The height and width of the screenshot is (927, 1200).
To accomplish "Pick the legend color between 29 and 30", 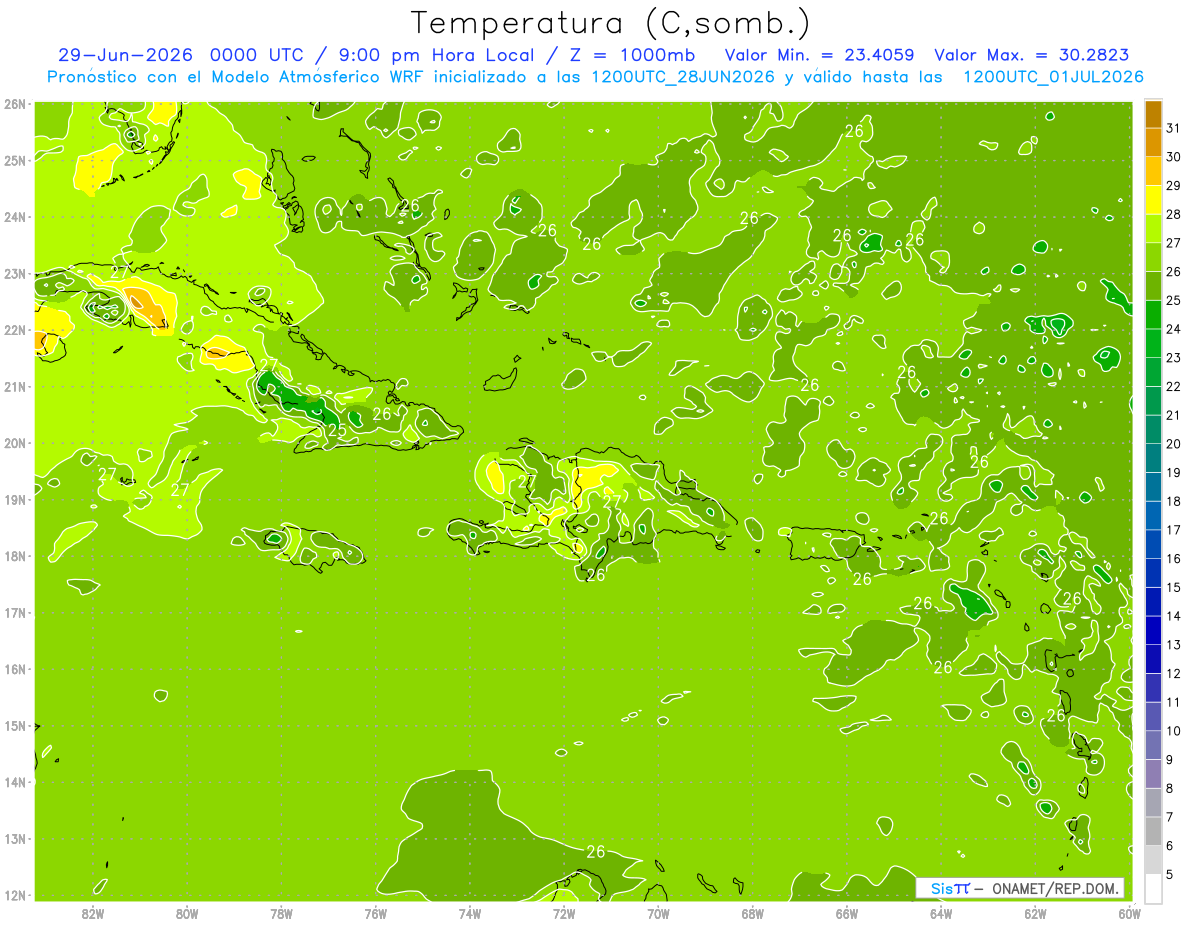I will click(x=1153, y=171).
